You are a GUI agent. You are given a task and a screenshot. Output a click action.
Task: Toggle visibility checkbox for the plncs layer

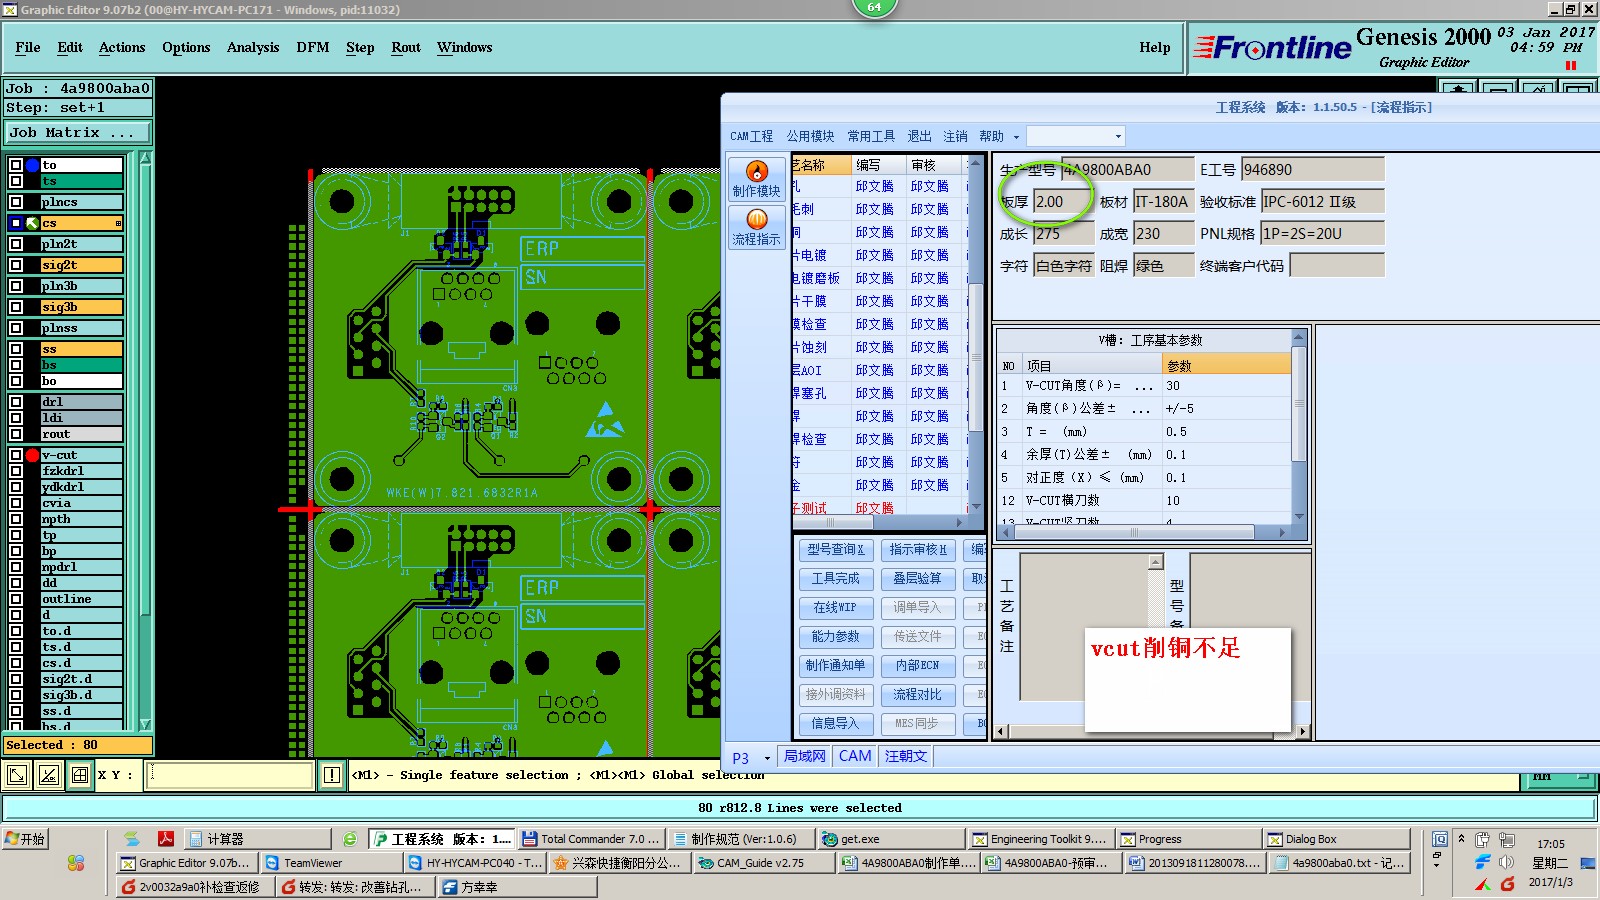click(16, 202)
